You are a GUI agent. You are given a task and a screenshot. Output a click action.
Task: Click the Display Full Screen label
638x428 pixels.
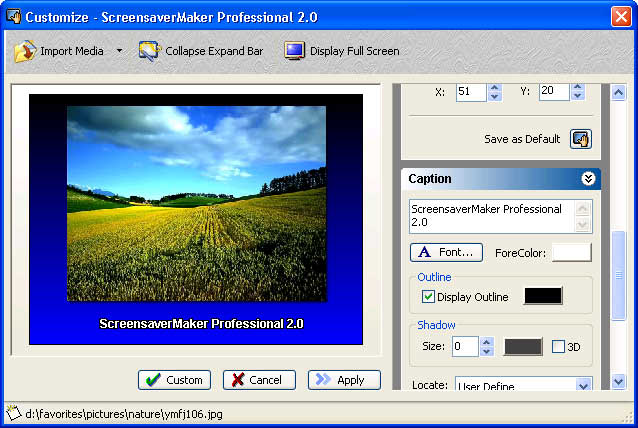(355, 51)
